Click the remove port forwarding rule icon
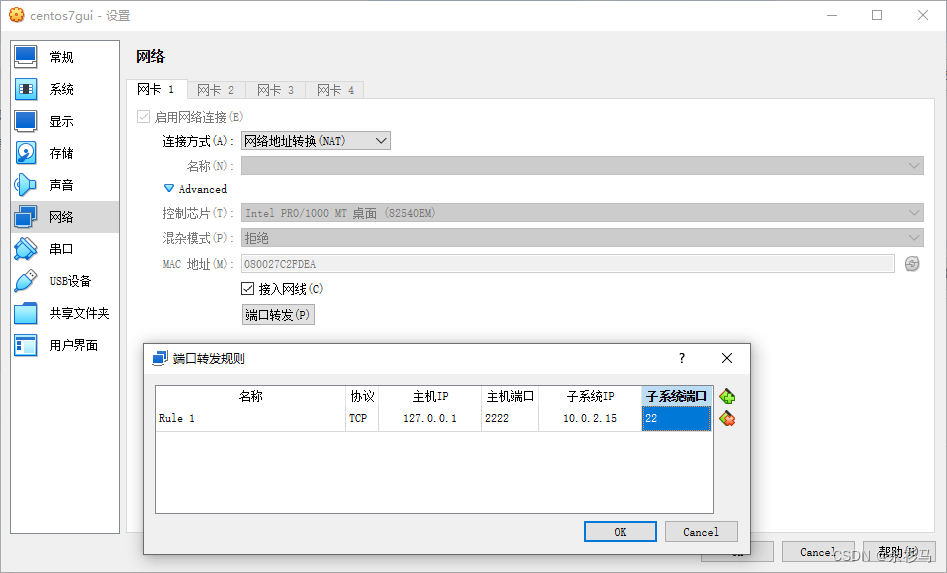This screenshot has height=573, width=947. coord(727,419)
